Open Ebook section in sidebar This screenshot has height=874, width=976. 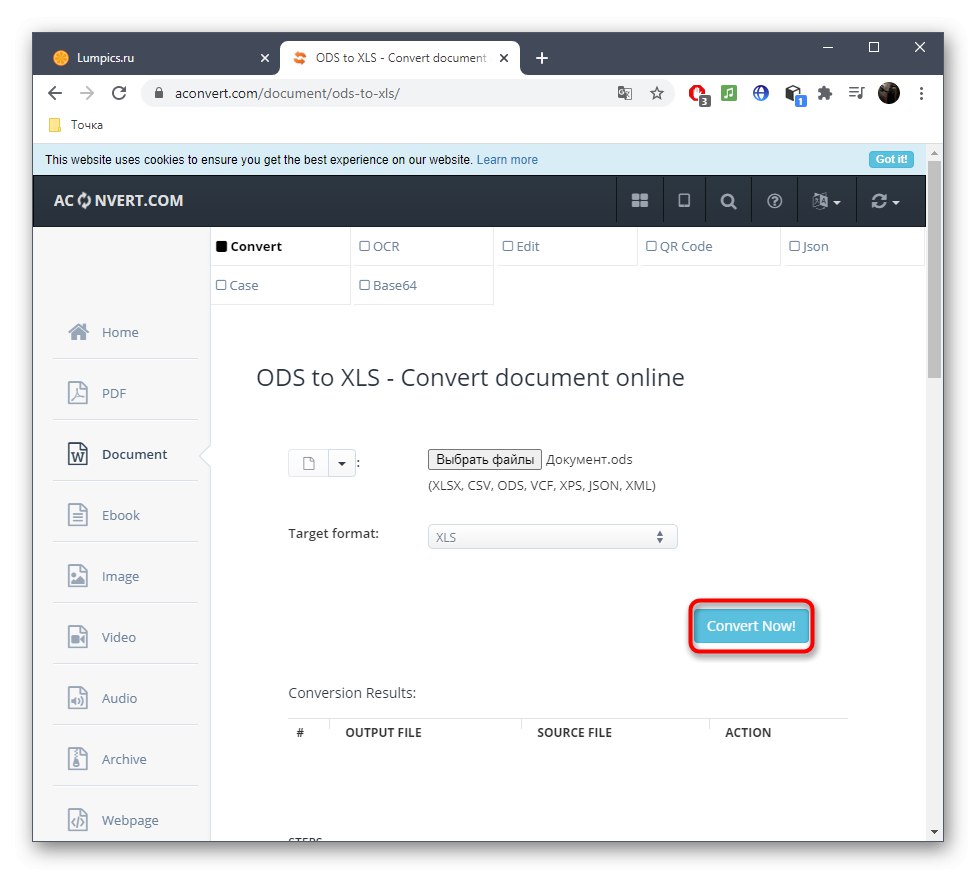[x=125, y=515]
